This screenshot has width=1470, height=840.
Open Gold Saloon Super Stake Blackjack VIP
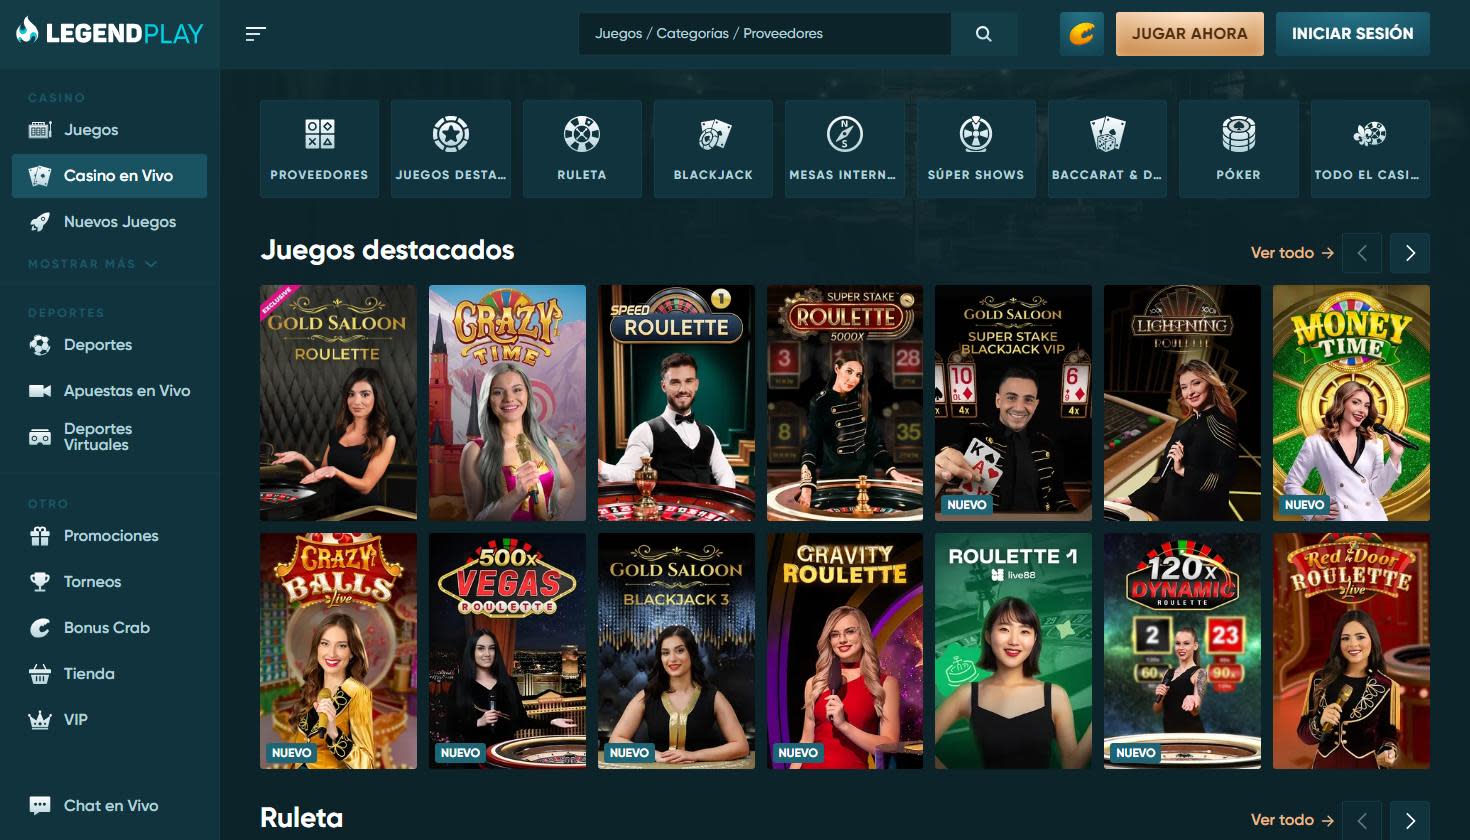(1013, 403)
